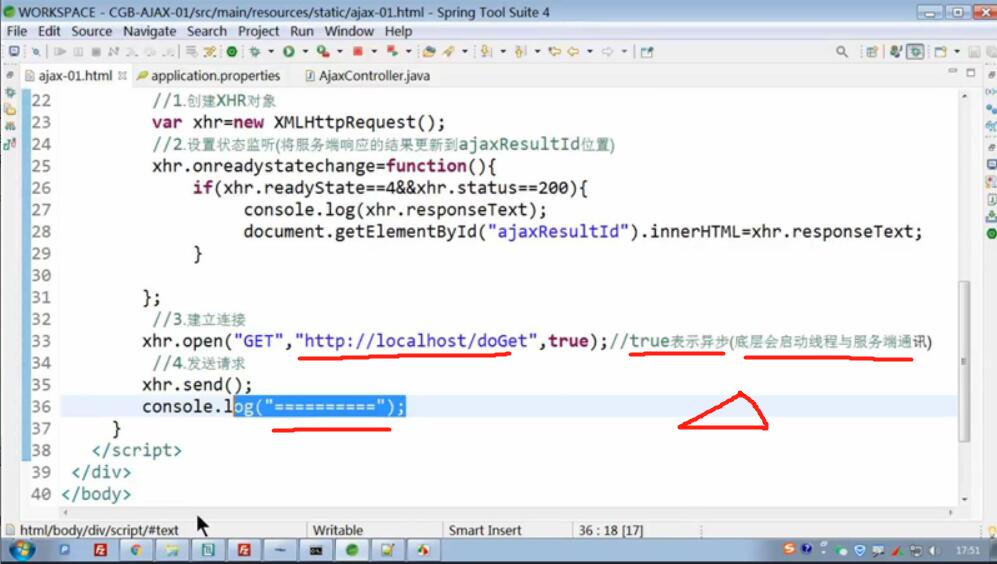
Task: Click the Toggle Mark Occurrences toolbar icon
Action: tap(210, 52)
